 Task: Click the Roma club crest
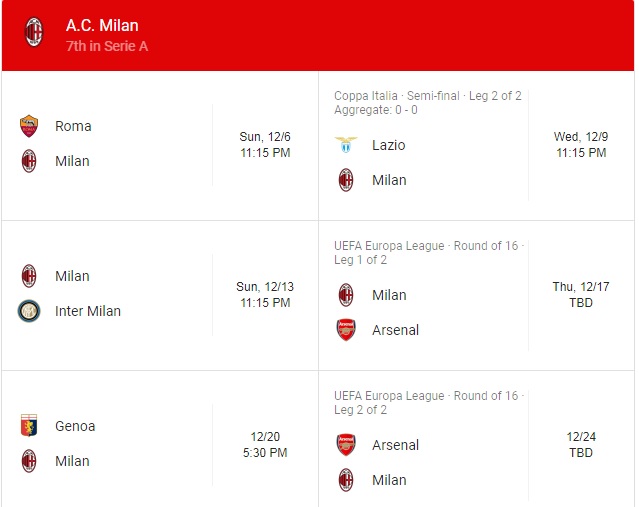pos(29,126)
